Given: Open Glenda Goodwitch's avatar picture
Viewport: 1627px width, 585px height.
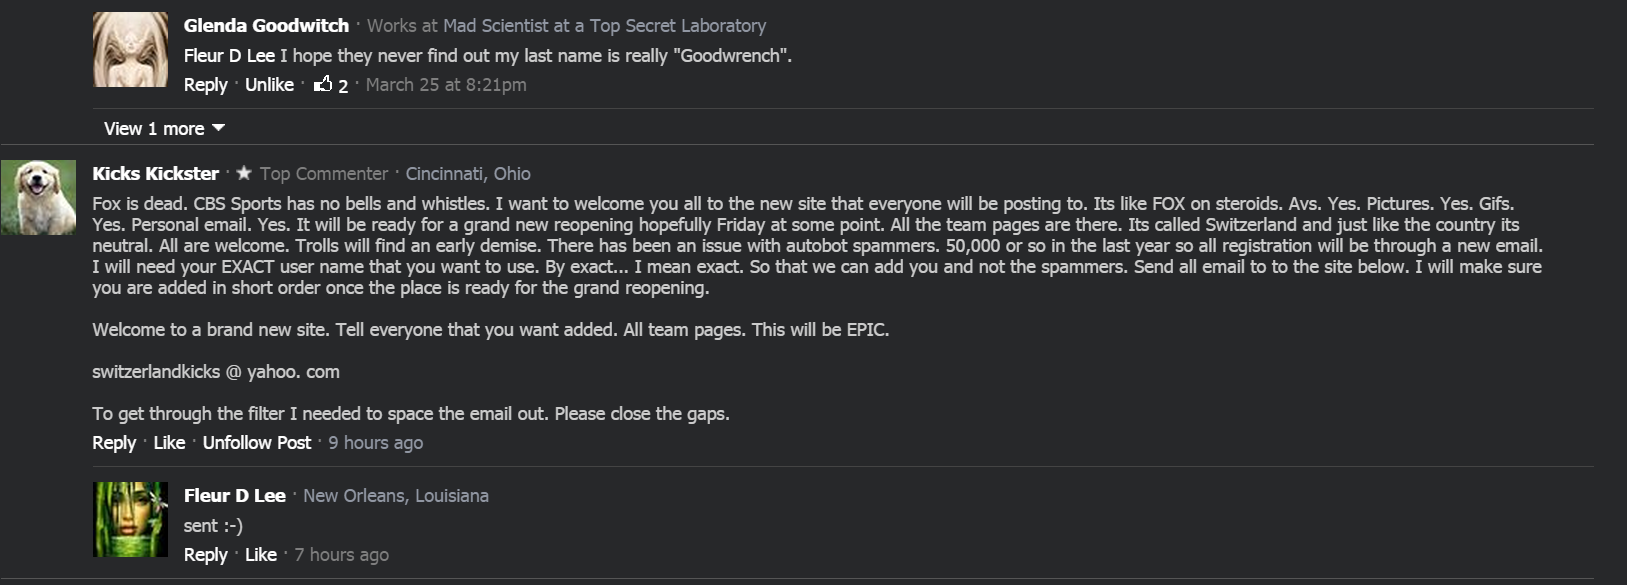Looking at the screenshot, I should (x=130, y=49).
